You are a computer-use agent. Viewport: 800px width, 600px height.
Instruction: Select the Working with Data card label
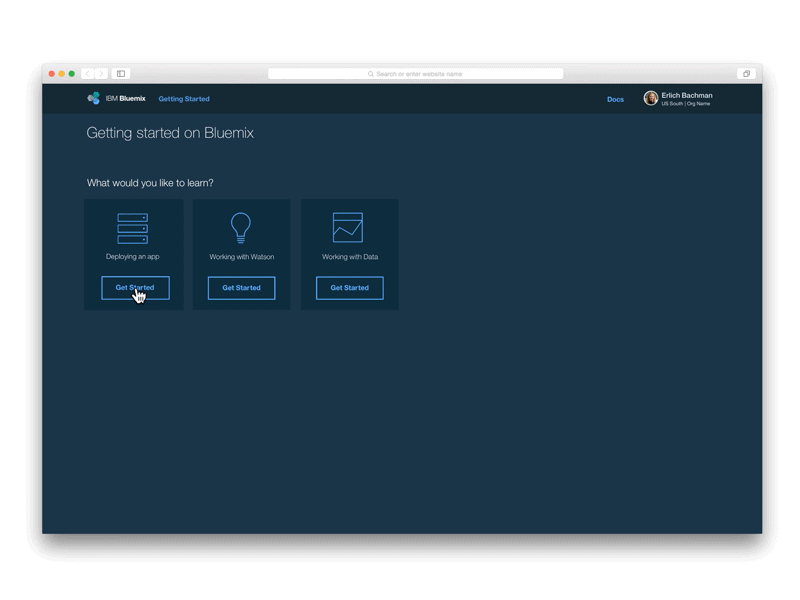click(350, 257)
